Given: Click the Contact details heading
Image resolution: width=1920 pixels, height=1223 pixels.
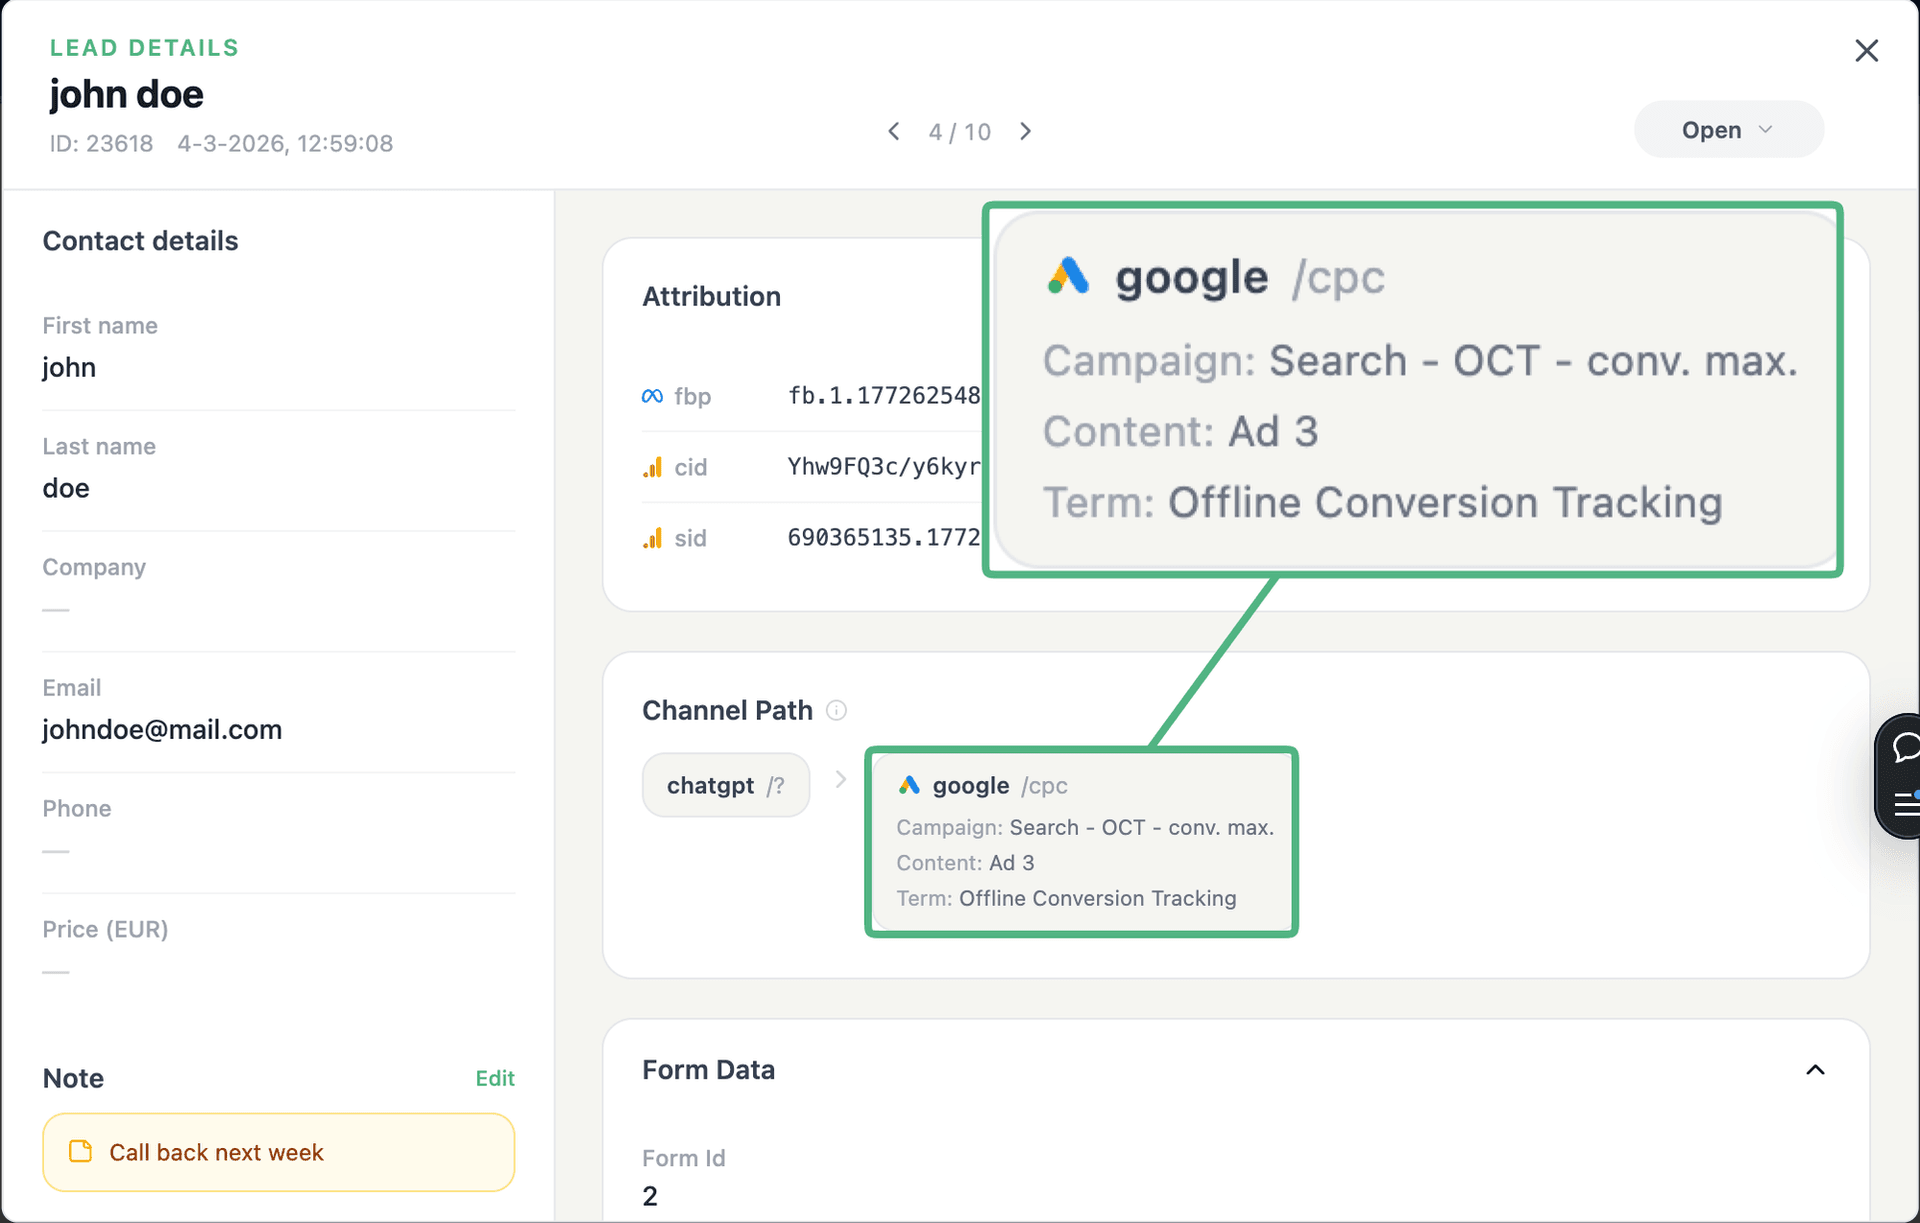Looking at the screenshot, I should (x=140, y=241).
